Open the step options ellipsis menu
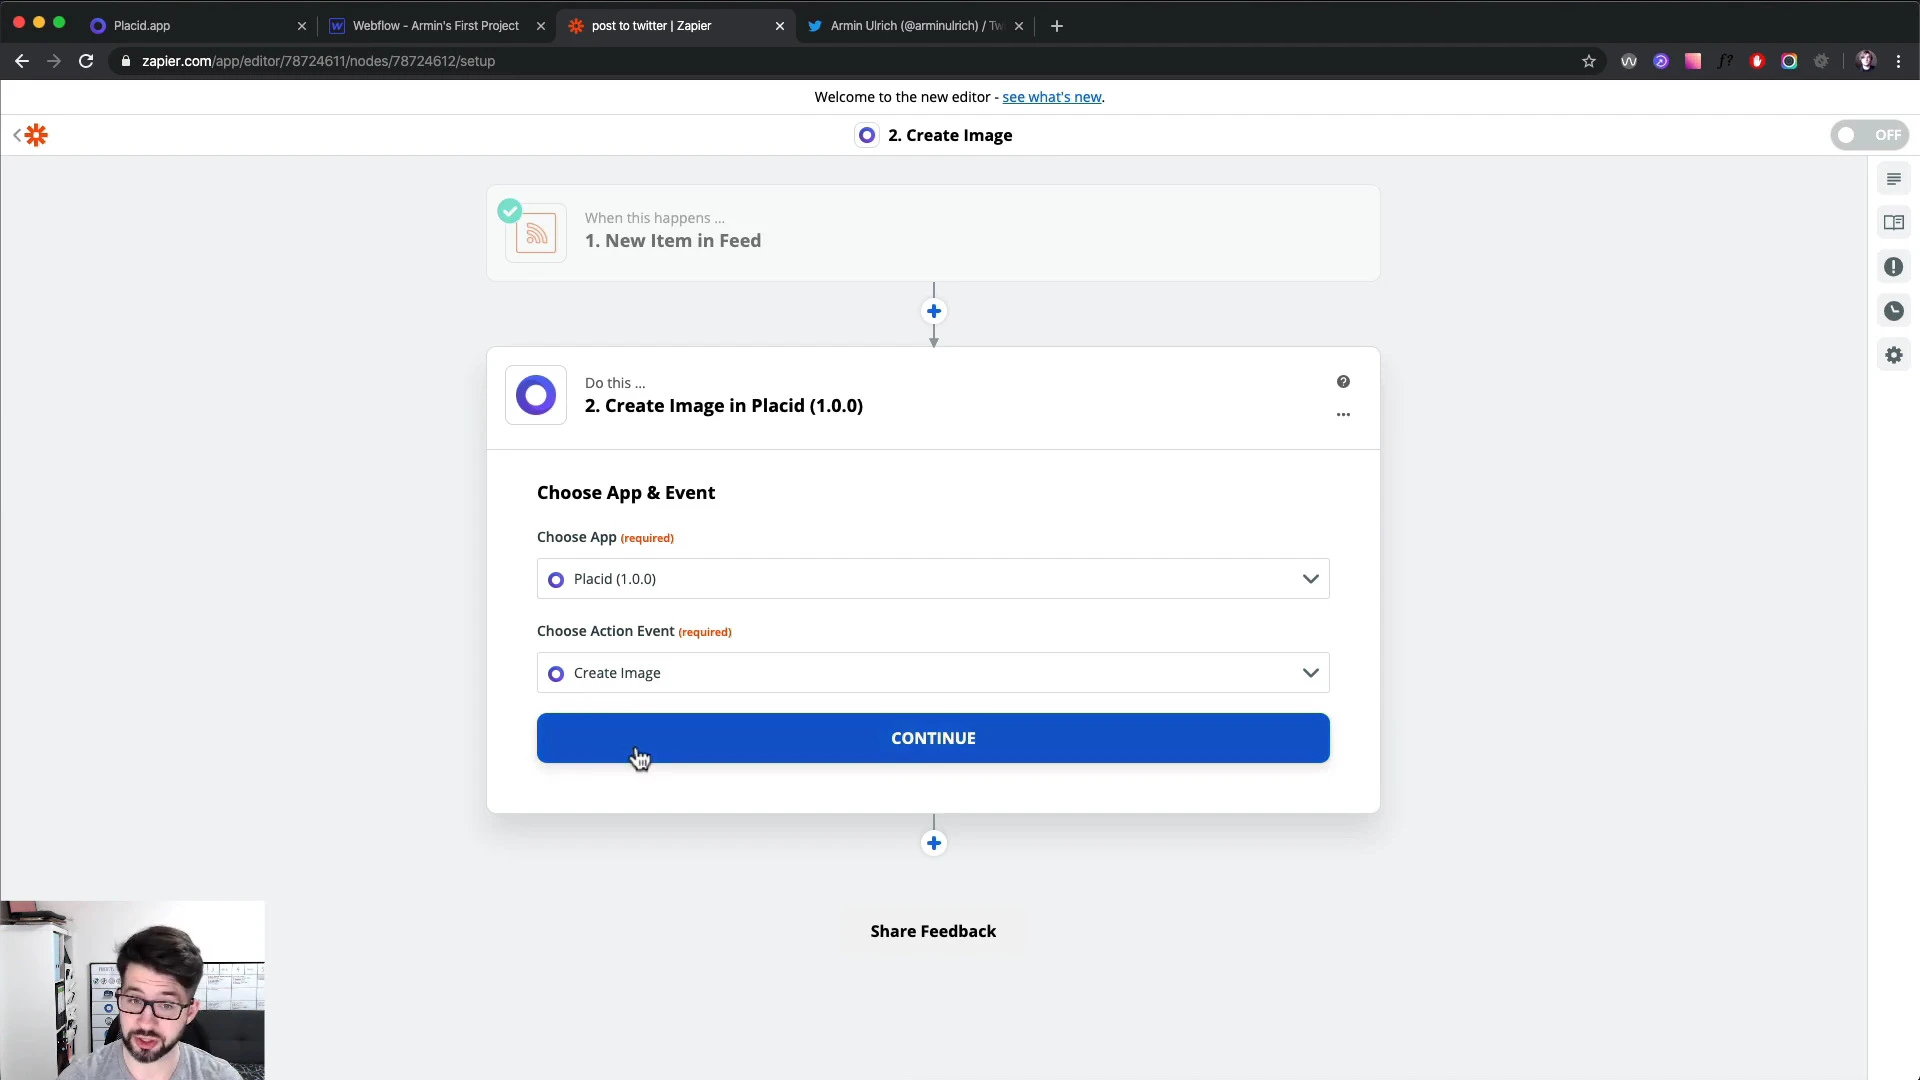Image resolution: width=1920 pixels, height=1080 pixels. [x=1343, y=414]
